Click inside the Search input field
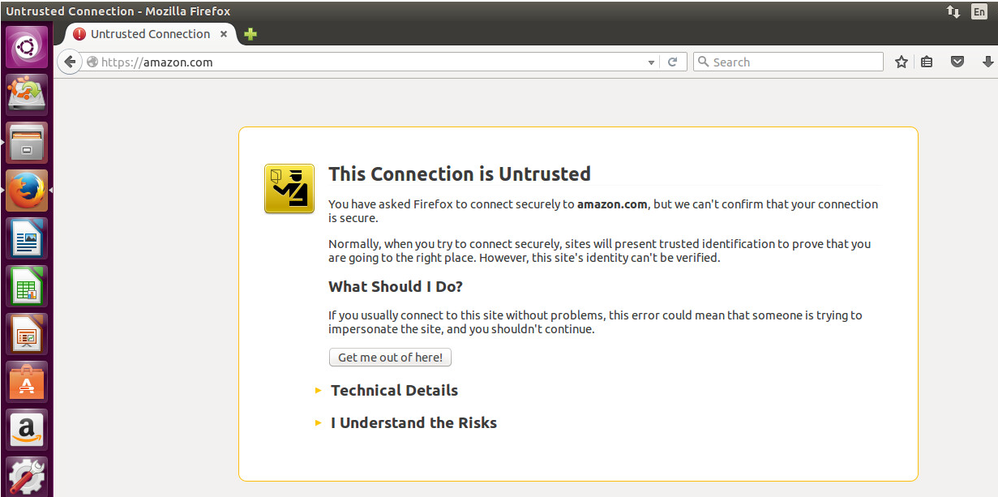Screen dimensions: 998x497 (x=790, y=62)
